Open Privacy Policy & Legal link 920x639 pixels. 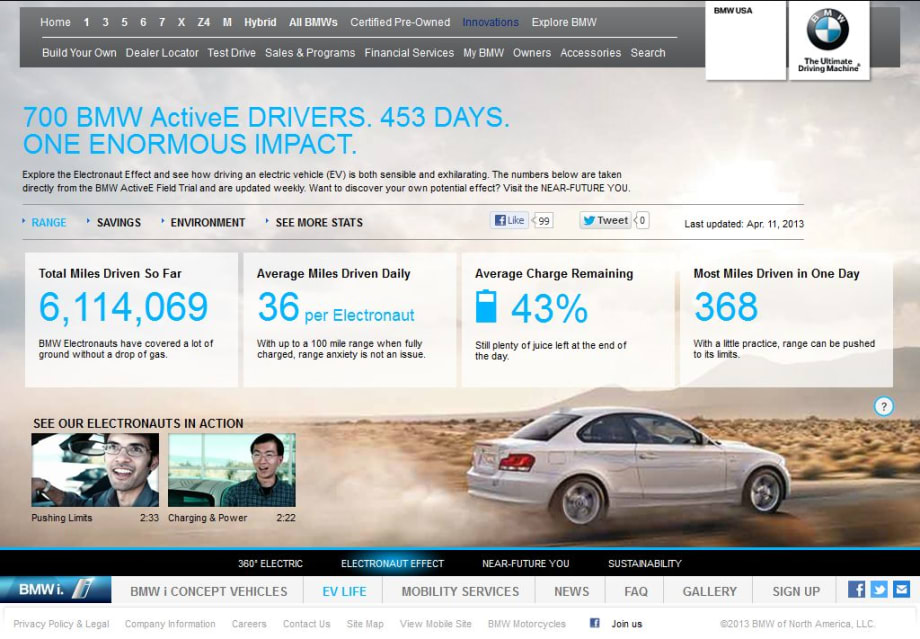pyautogui.click(x=61, y=624)
